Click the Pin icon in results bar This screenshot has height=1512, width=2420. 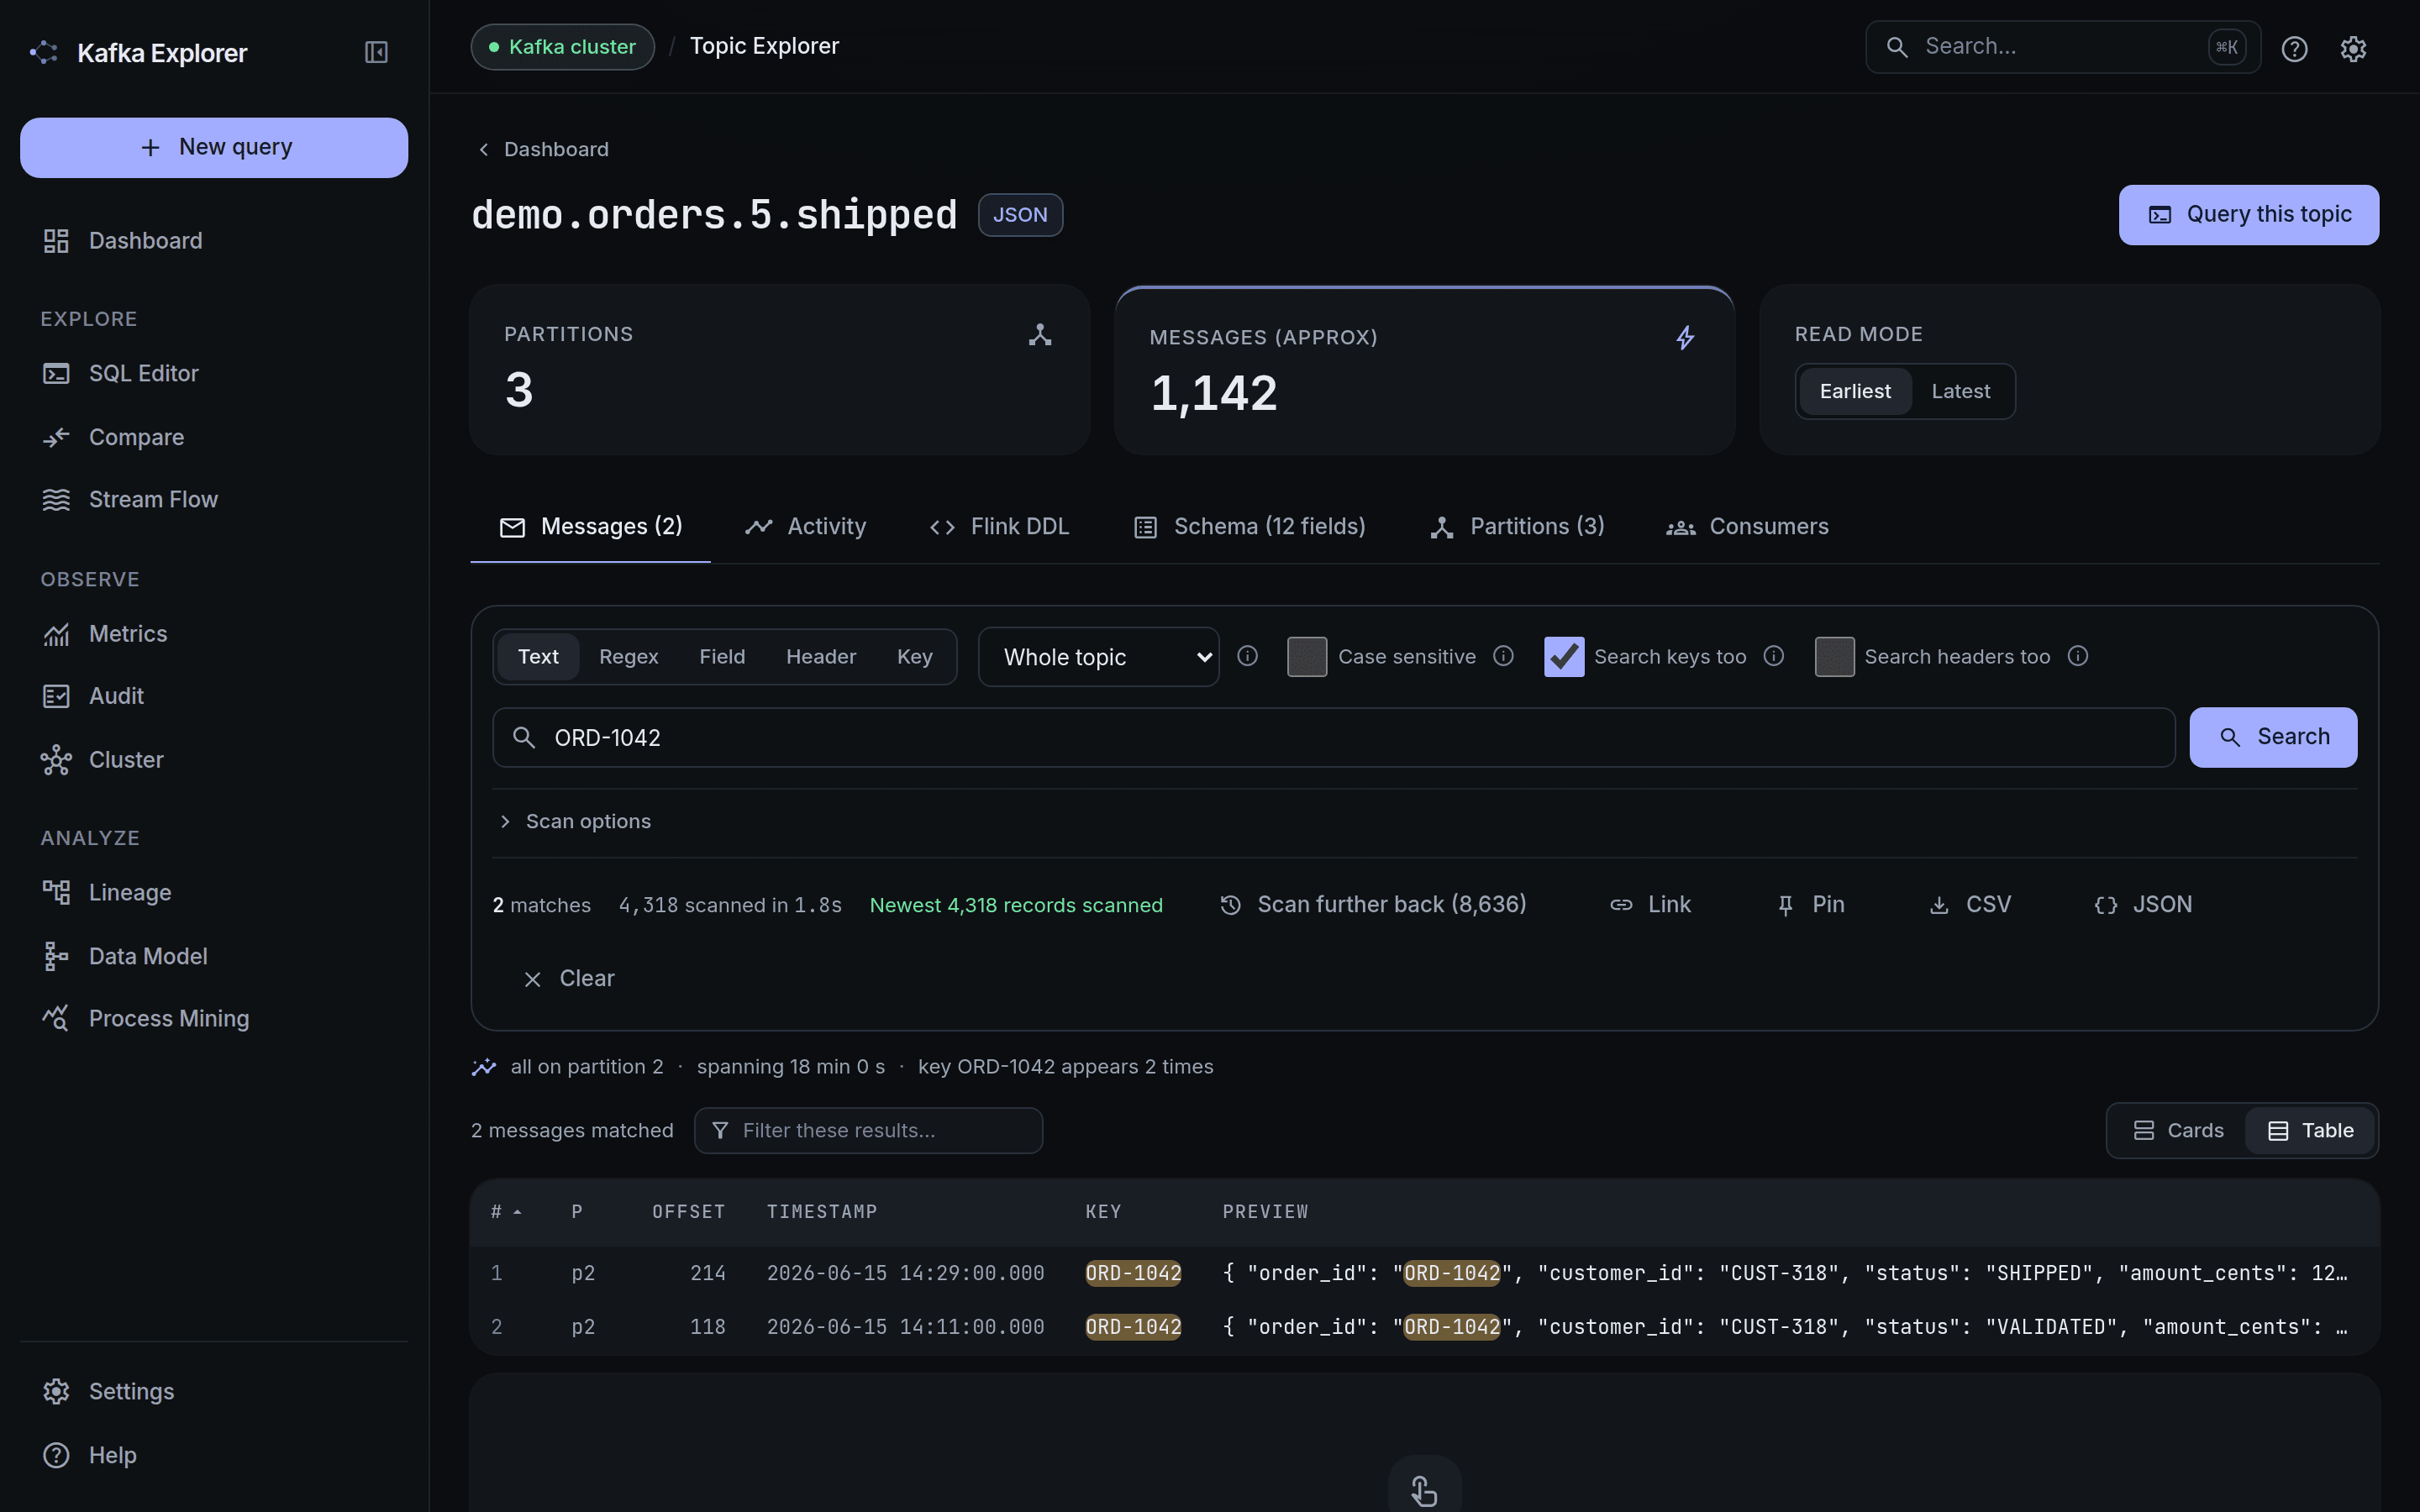pos(1785,905)
